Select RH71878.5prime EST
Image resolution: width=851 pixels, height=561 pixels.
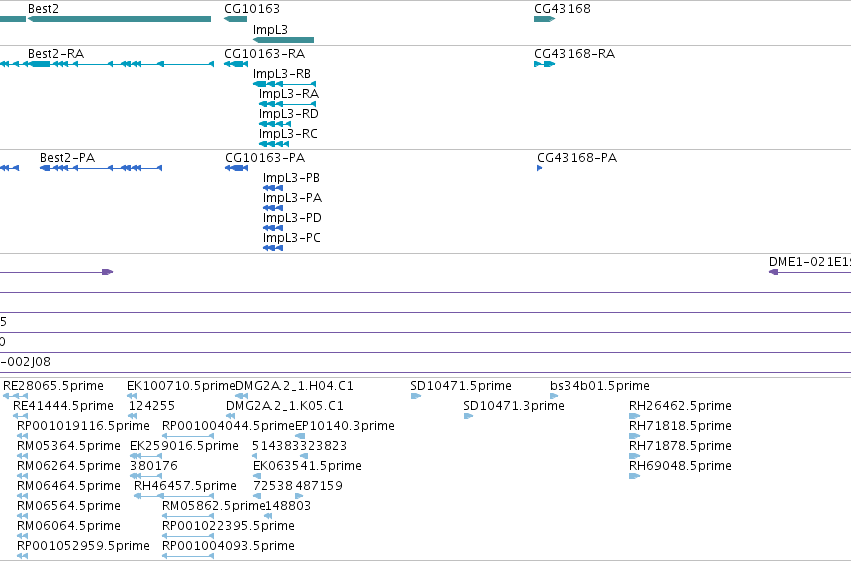pyautogui.click(x=634, y=456)
